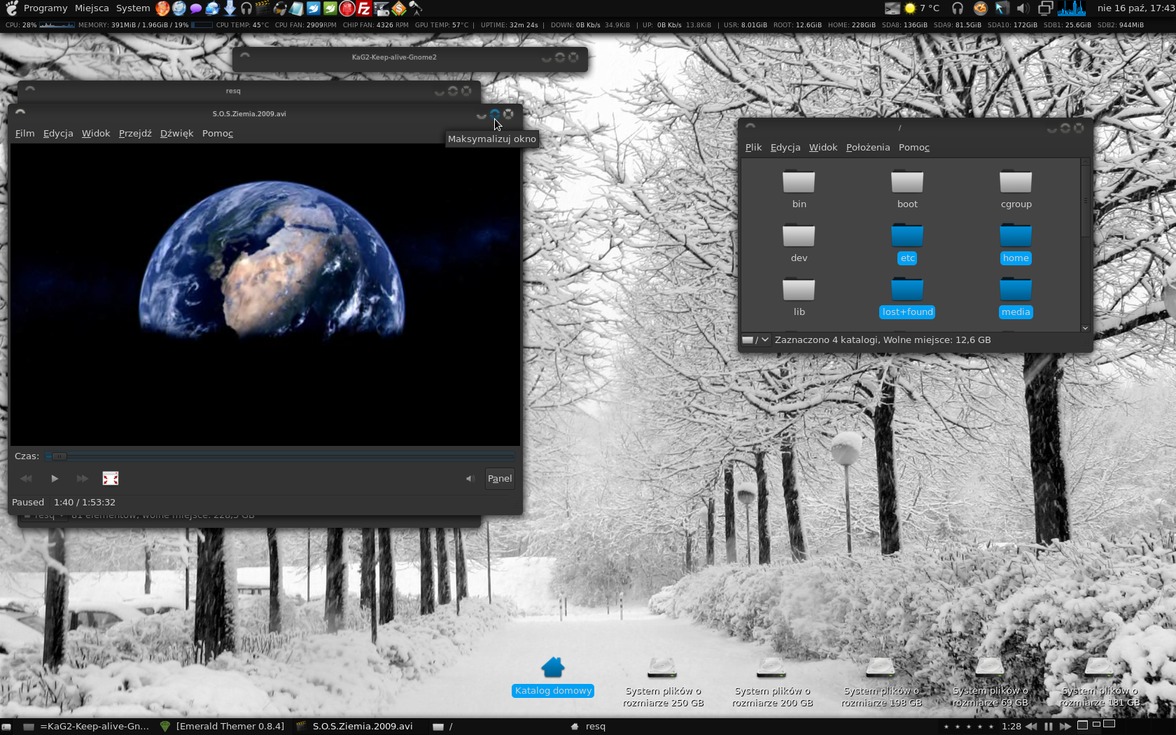Open the Plik menu in the file manager

754,148
